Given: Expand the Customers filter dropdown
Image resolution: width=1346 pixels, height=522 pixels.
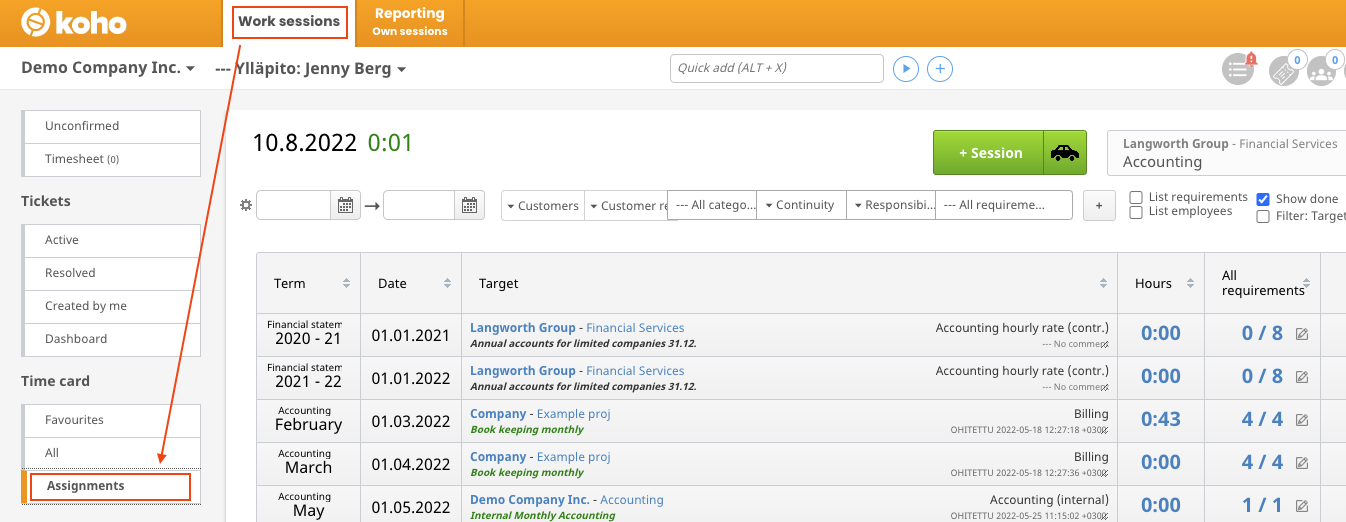Looking at the screenshot, I should click(x=543, y=205).
